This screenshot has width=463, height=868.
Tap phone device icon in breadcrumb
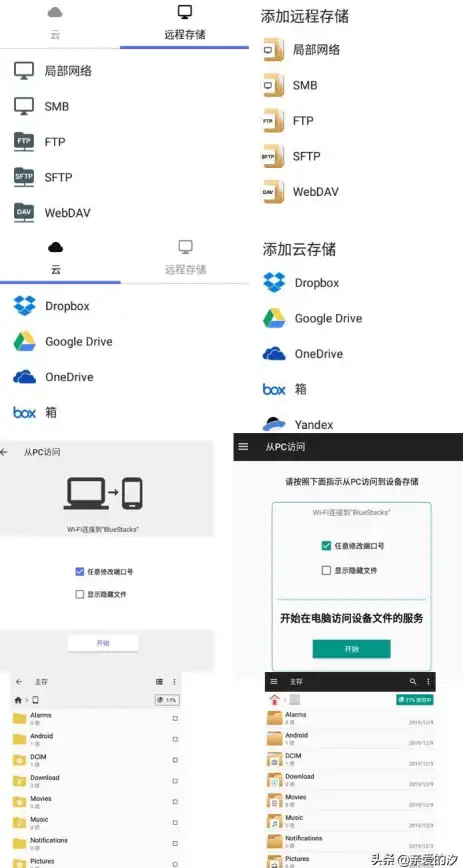point(35,700)
